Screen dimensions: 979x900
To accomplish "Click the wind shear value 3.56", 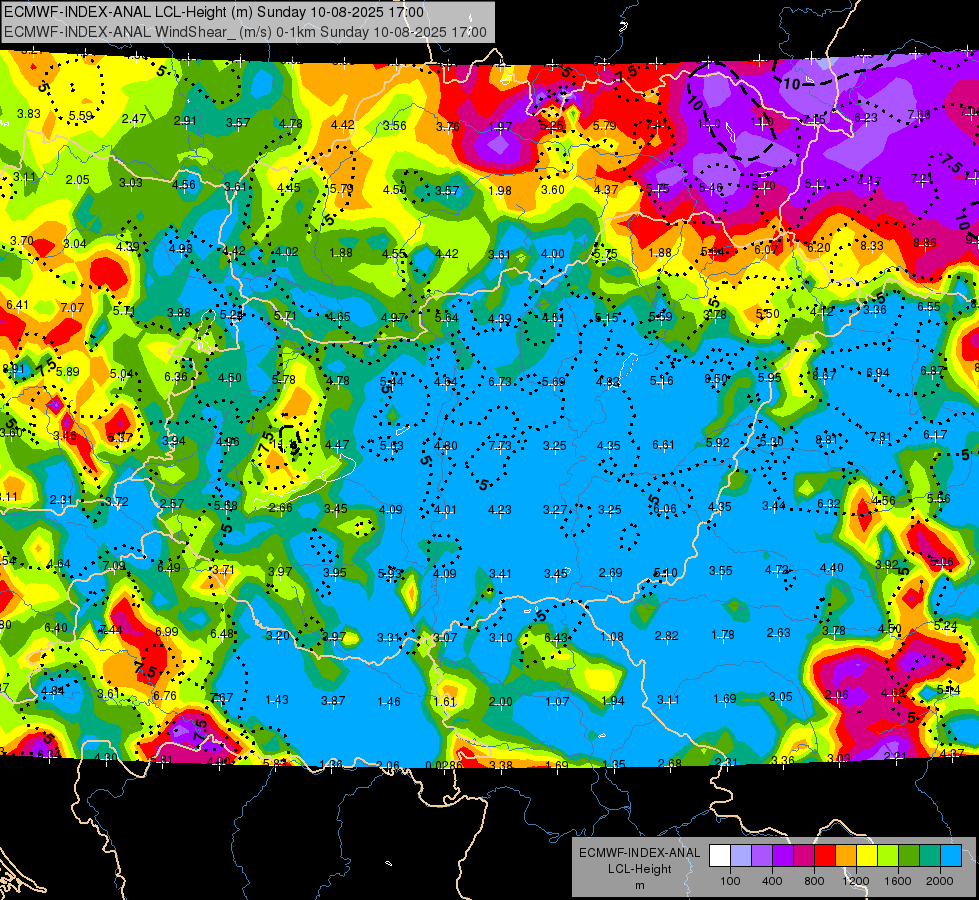I will tap(395, 126).
